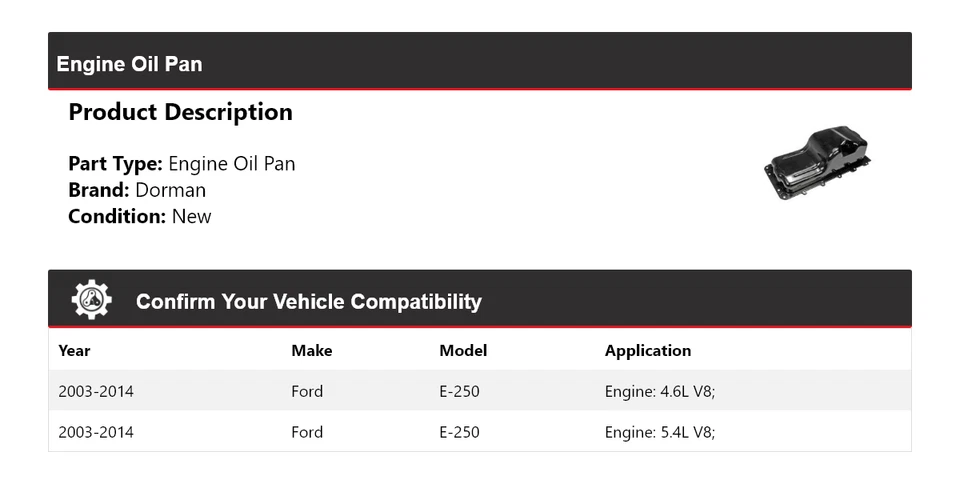960x484 pixels.
Task: Select the Application column header
Action: click(x=648, y=350)
